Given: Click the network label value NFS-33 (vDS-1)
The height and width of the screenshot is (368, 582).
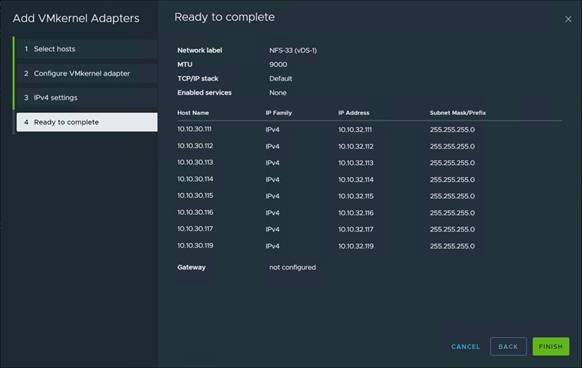Looking at the screenshot, I should (293, 51).
